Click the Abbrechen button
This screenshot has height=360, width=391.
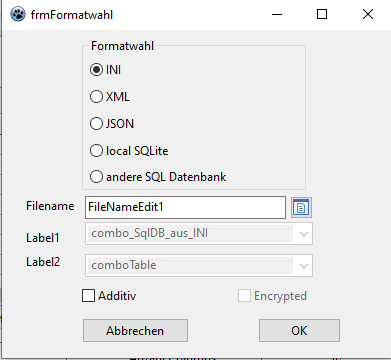(x=135, y=331)
